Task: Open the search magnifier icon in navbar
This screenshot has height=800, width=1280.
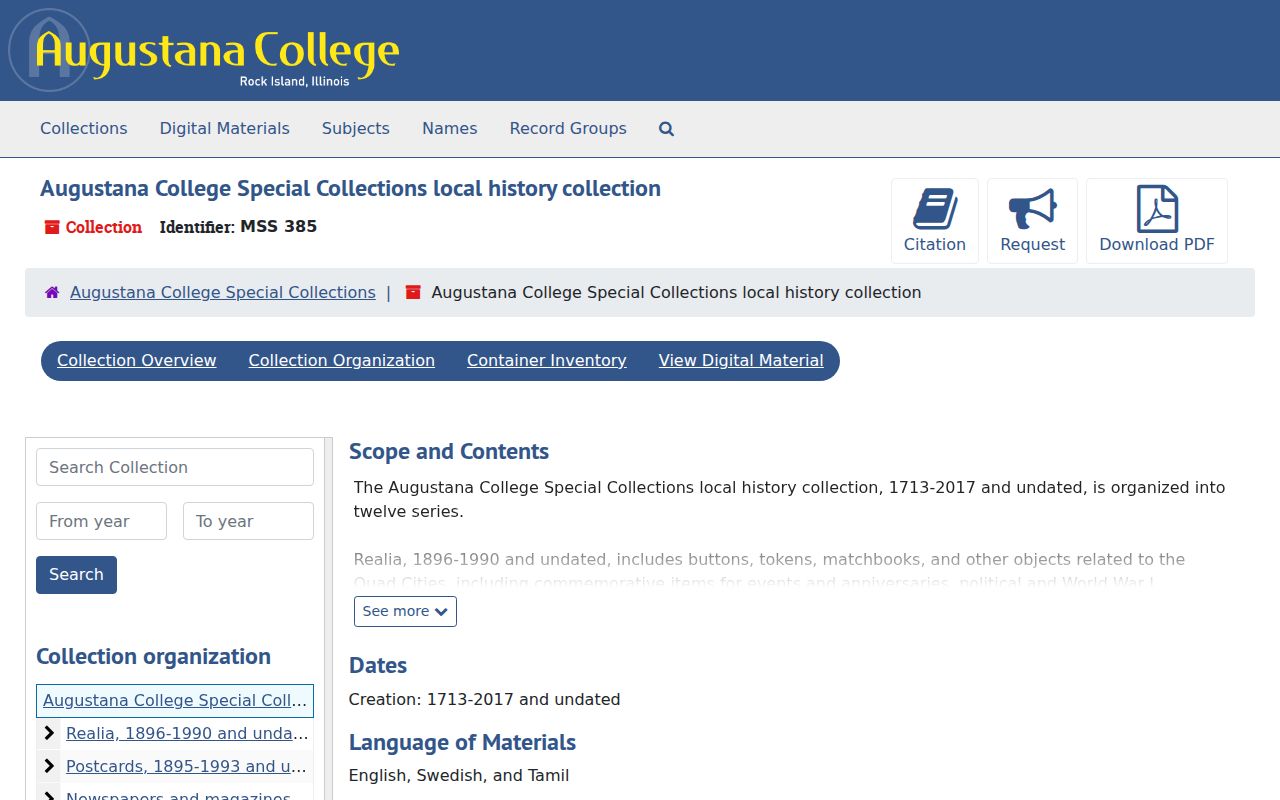Action: [x=667, y=129]
